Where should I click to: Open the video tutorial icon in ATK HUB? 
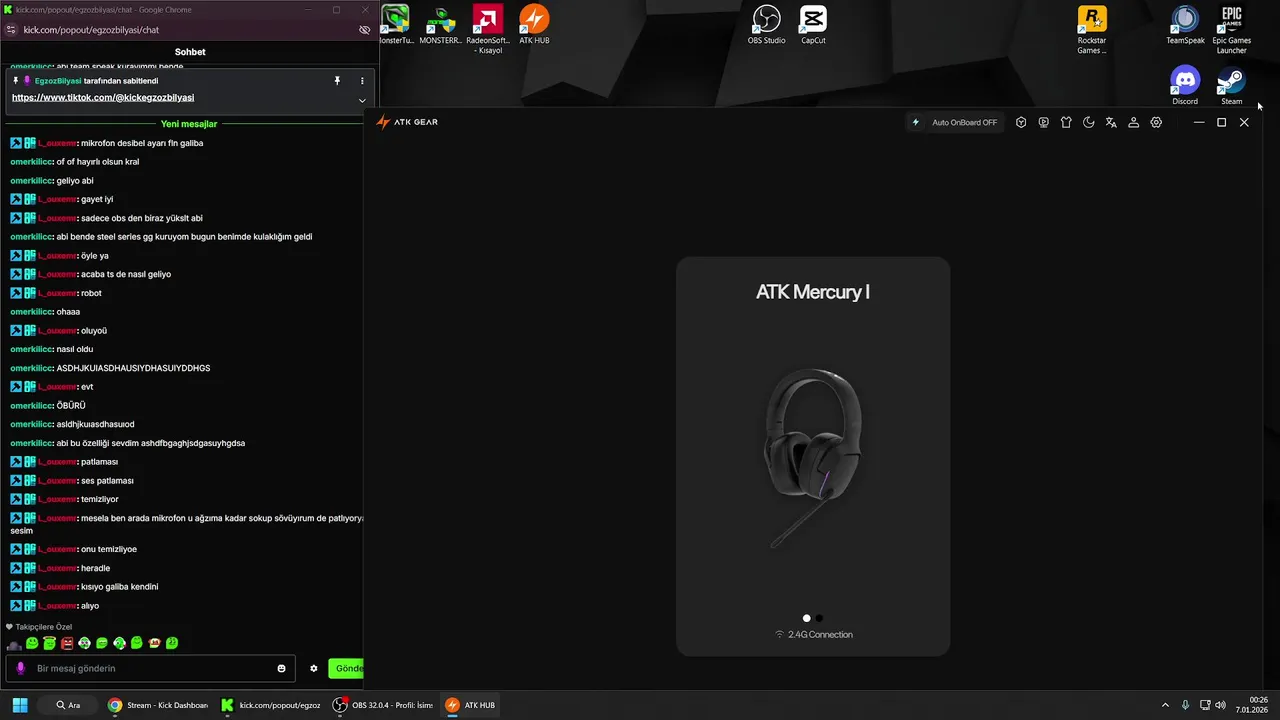pos(1044,122)
